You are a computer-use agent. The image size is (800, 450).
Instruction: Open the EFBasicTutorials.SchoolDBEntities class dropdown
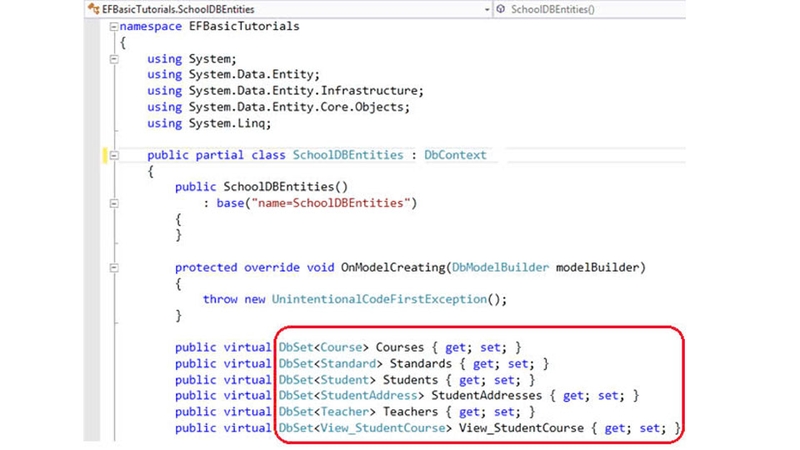[x=287, y=9]
